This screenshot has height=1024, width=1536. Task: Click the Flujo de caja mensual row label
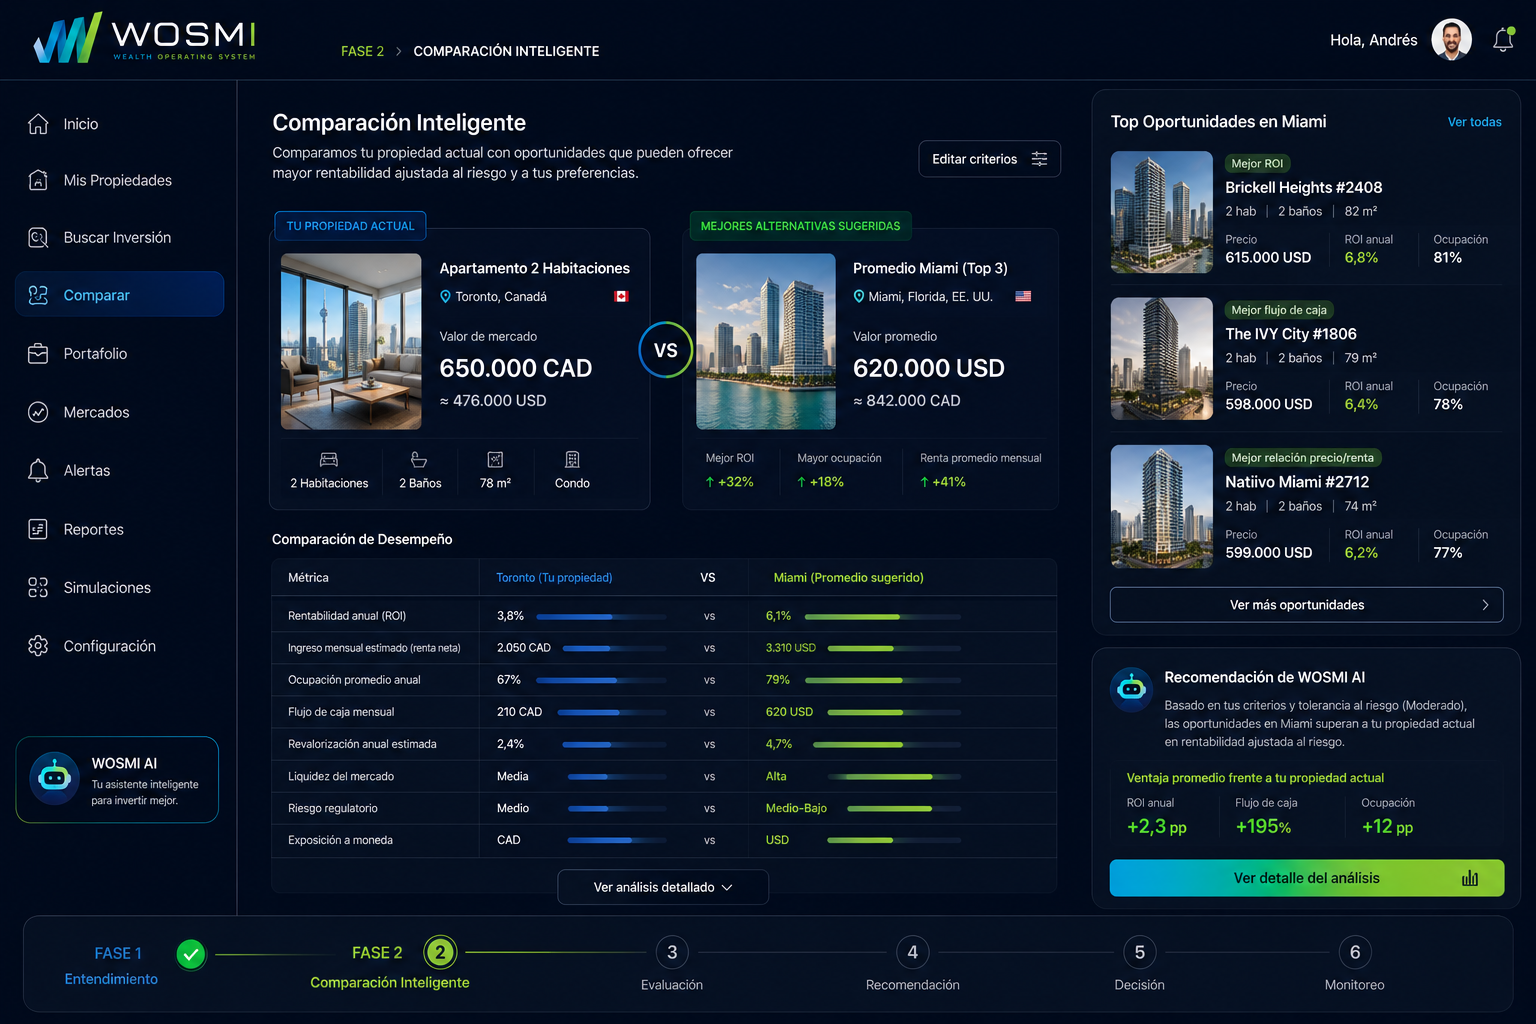tap(341, 712)
